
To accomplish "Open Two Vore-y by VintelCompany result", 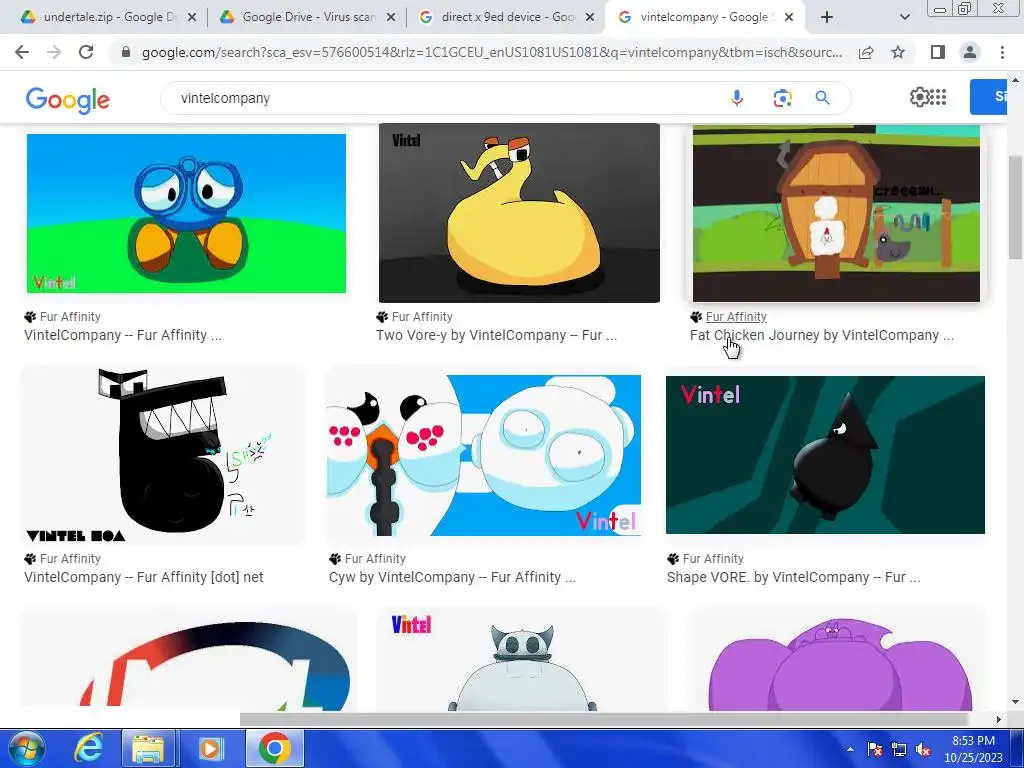I will (496, 335).
